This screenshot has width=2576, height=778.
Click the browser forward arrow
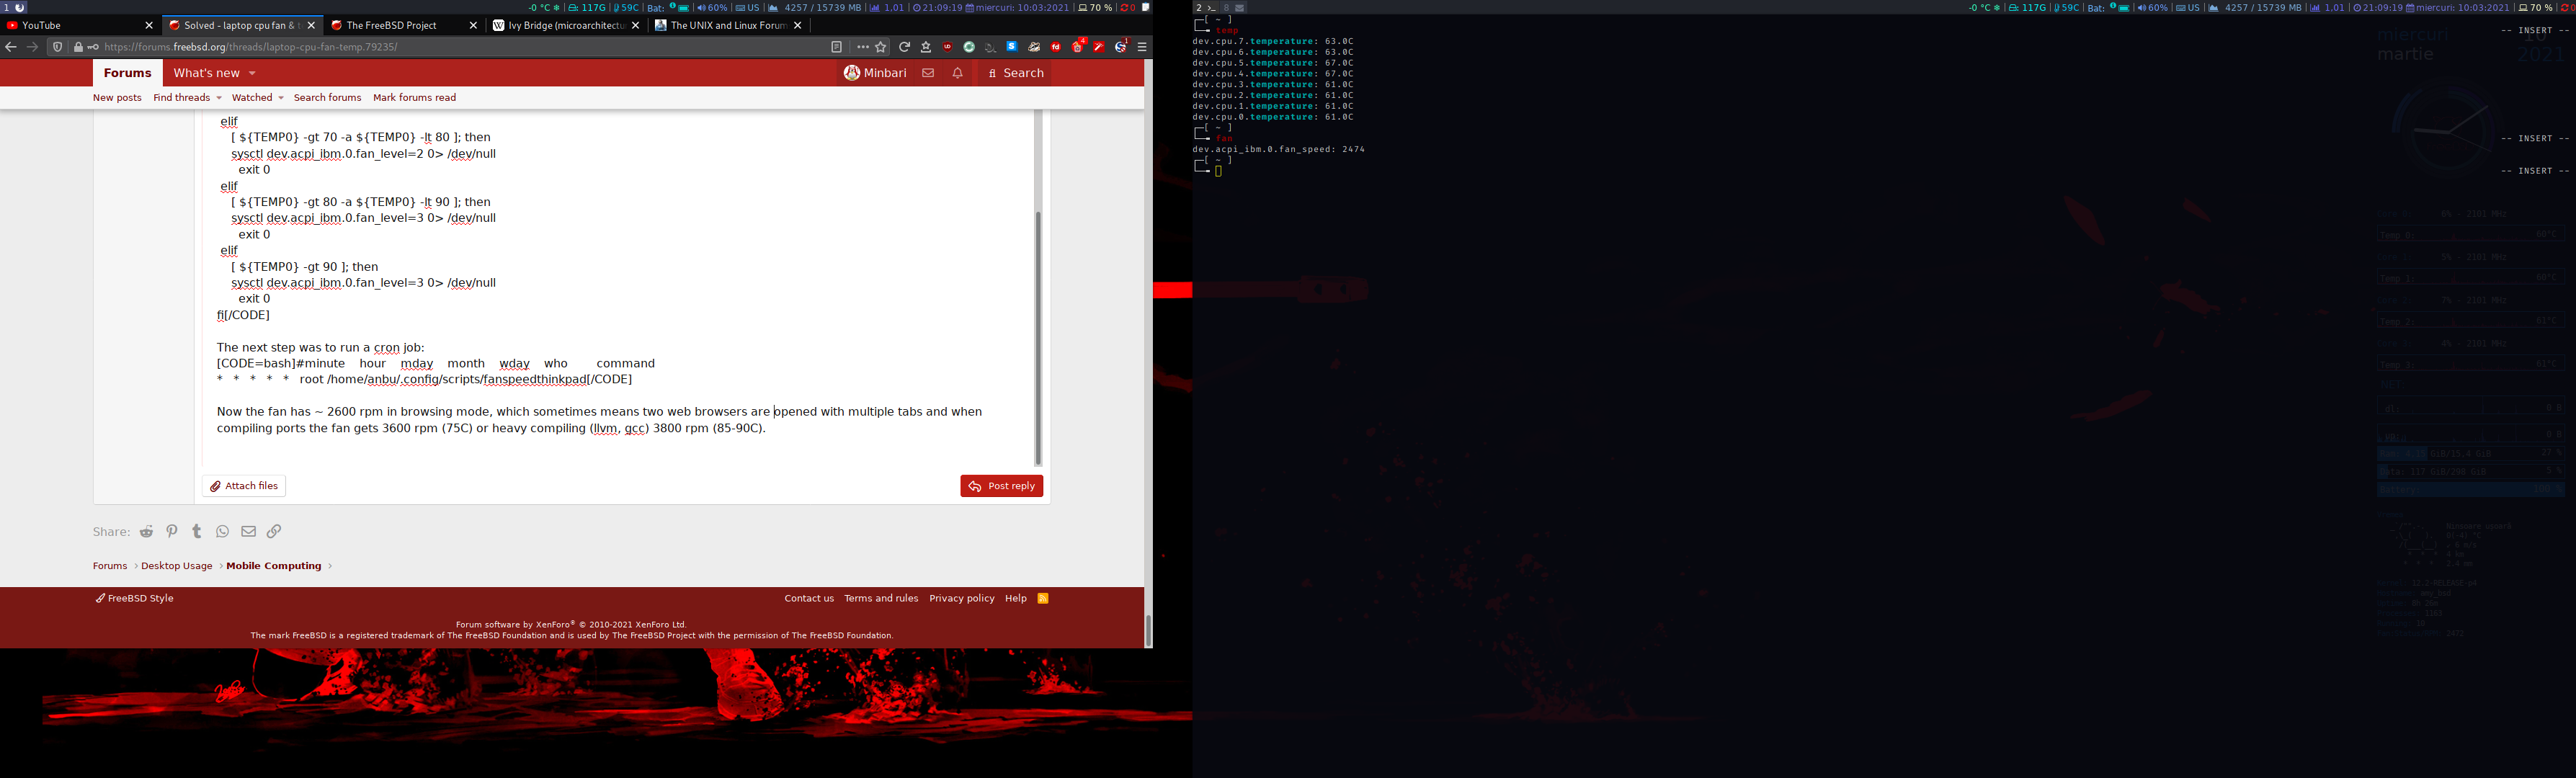pyautogui.click(x=33, y=47)
